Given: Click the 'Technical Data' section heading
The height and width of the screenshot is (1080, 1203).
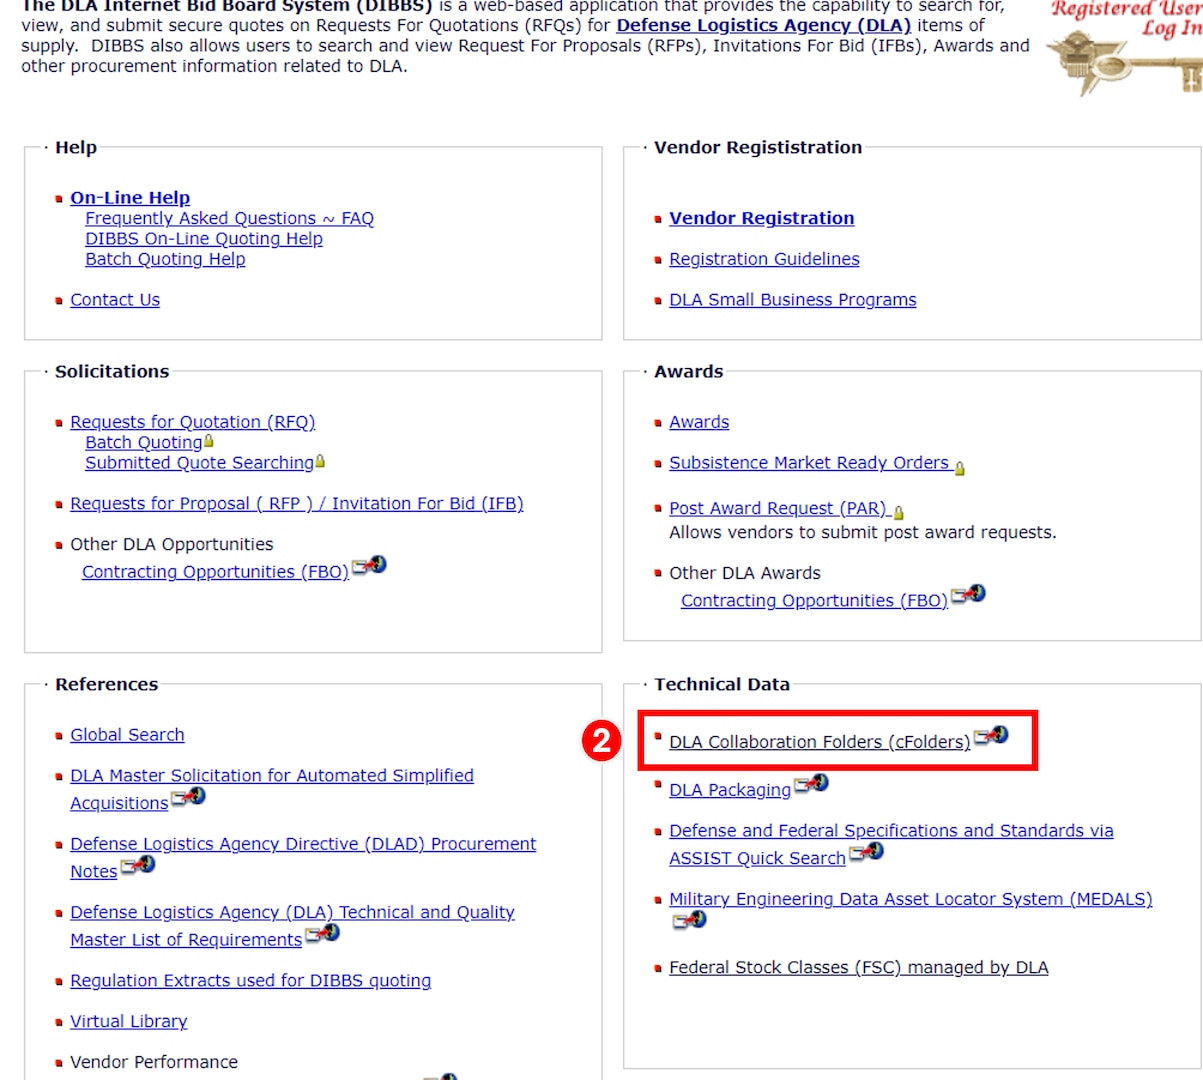Looking at the screenshot, I should click(722, 685).
